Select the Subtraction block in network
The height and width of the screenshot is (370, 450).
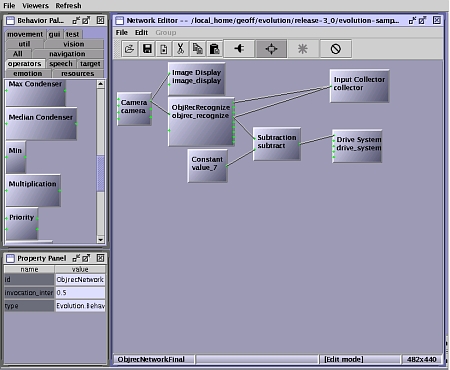pyautogui.click(x=277, y=144)
